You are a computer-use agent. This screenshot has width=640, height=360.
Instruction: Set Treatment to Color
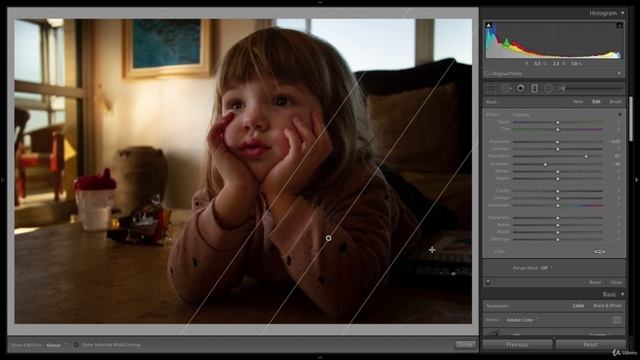(x=578, y=306)
